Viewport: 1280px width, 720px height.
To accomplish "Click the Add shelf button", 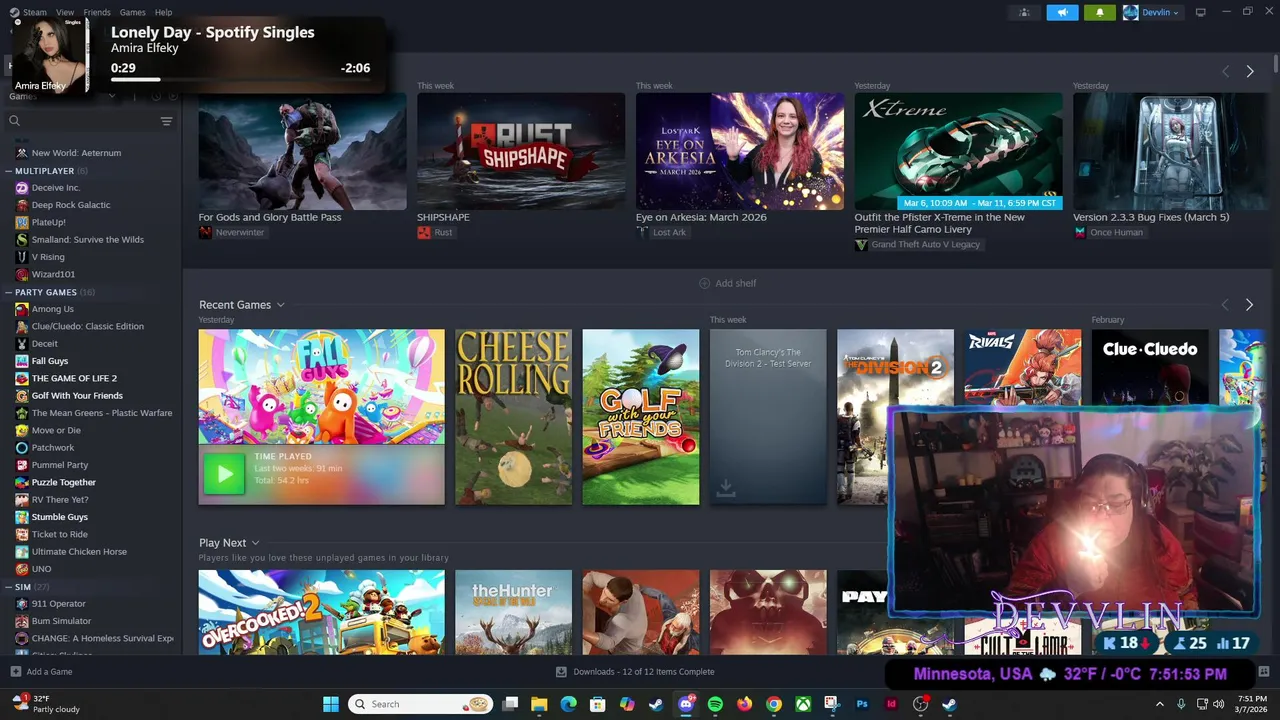I will click(x=727, y=283).
